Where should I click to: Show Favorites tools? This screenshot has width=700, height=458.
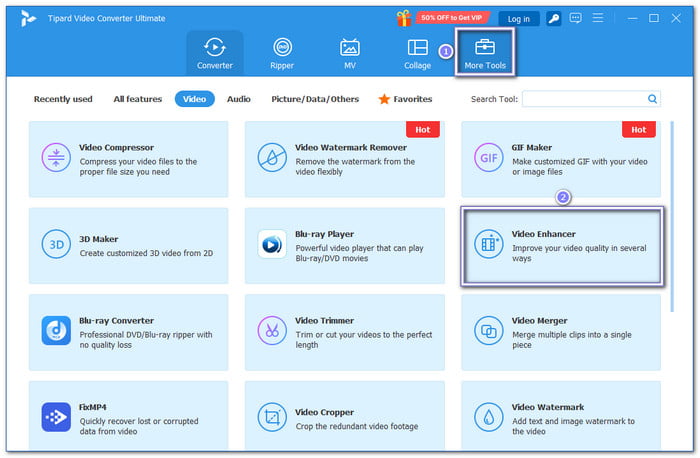pyautogui.click(x=405, y=99)
